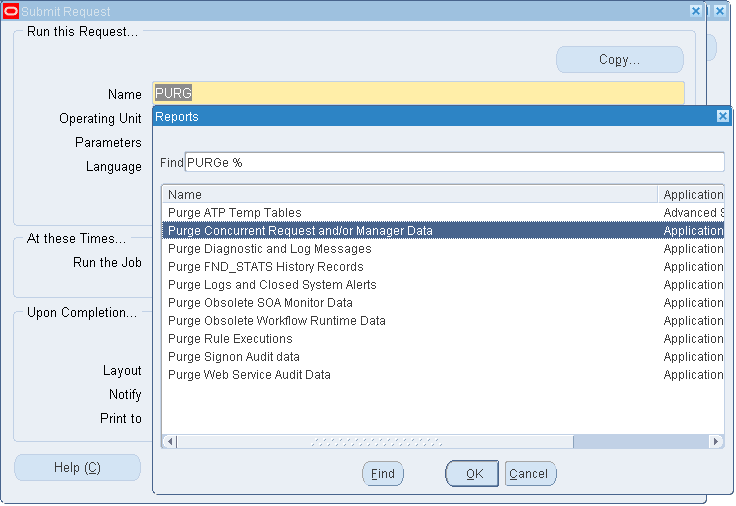Select Purge ATP Temp Tables row
736x506 pixels.
(443, 213)
